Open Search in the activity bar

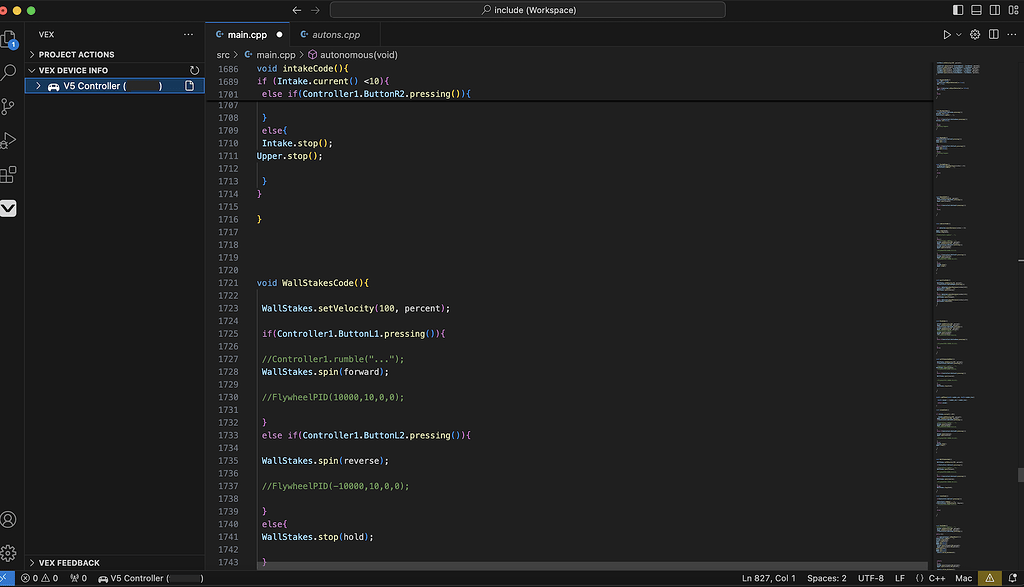(11, 72)
